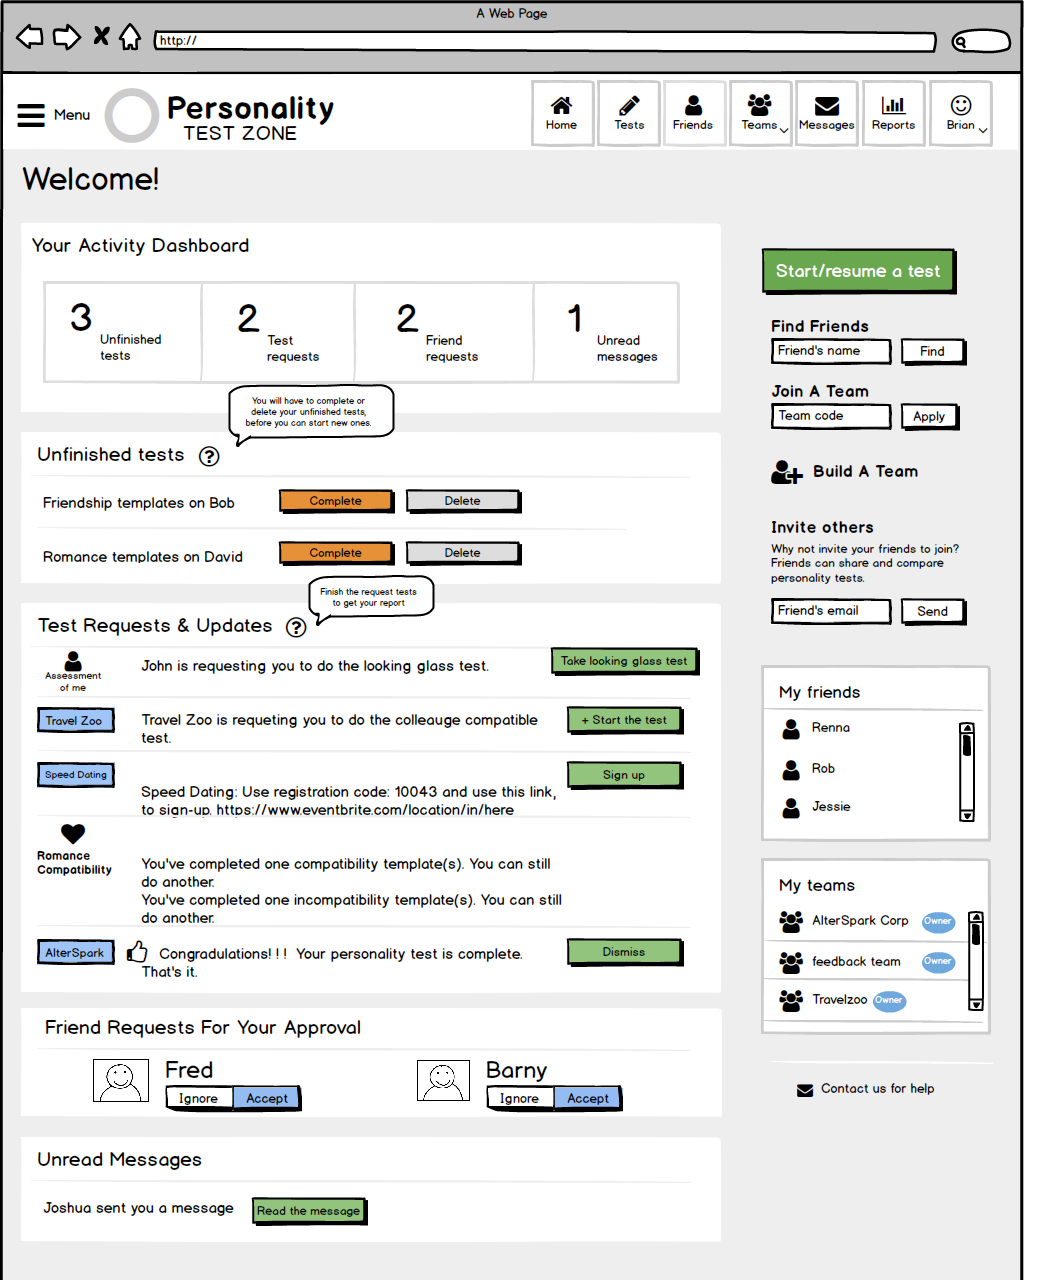Screen dimensions: 1047x1280
Task: Ignore Fred's friend request
Action: pos(198,1098)
